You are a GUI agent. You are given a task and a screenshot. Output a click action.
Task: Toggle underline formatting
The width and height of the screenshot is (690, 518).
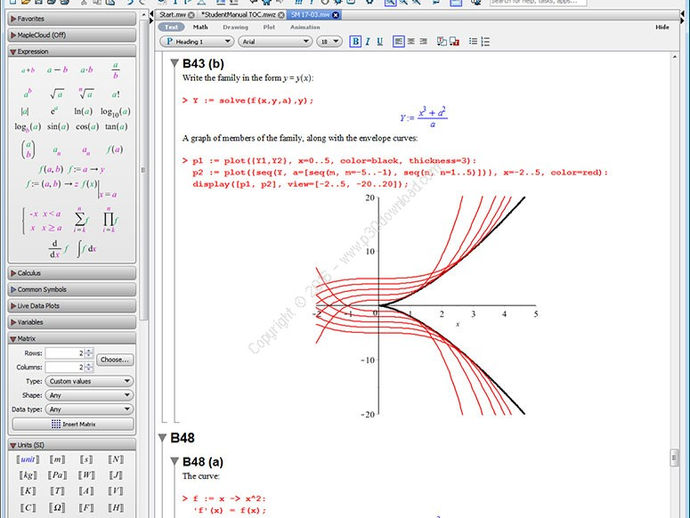380,41
